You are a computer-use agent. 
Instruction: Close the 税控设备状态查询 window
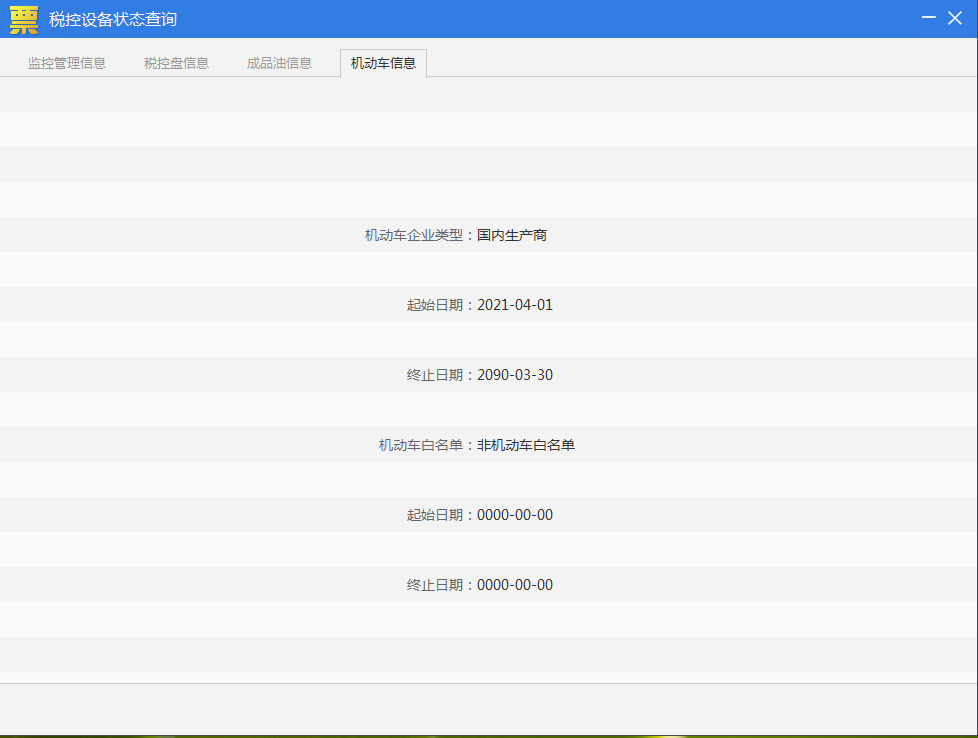click(955, 18)
